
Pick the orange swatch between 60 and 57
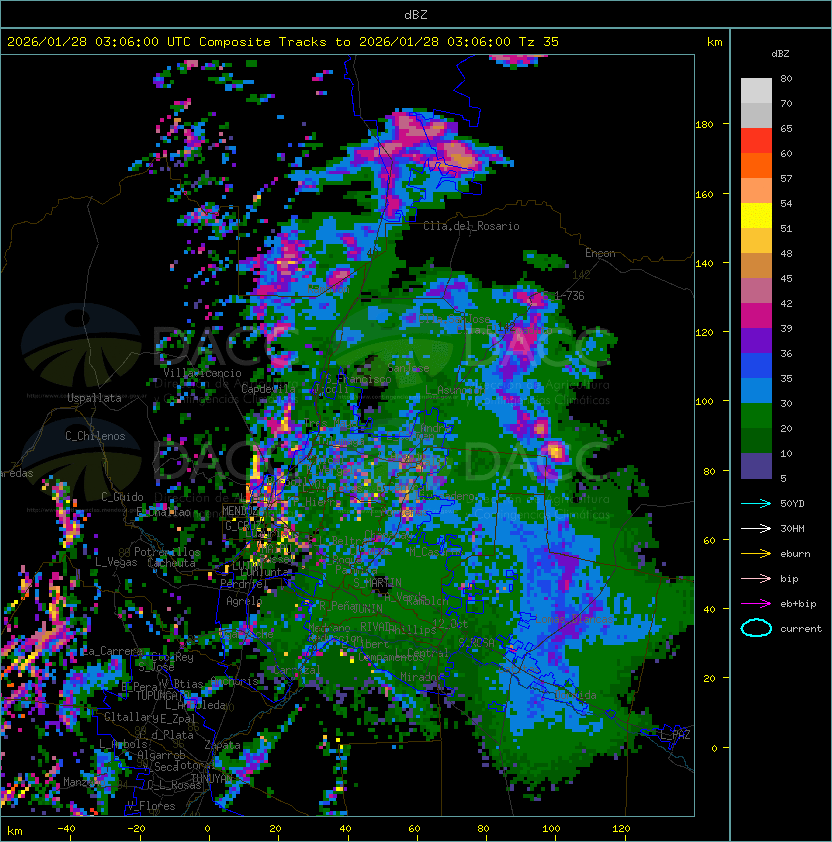[756, 166]
